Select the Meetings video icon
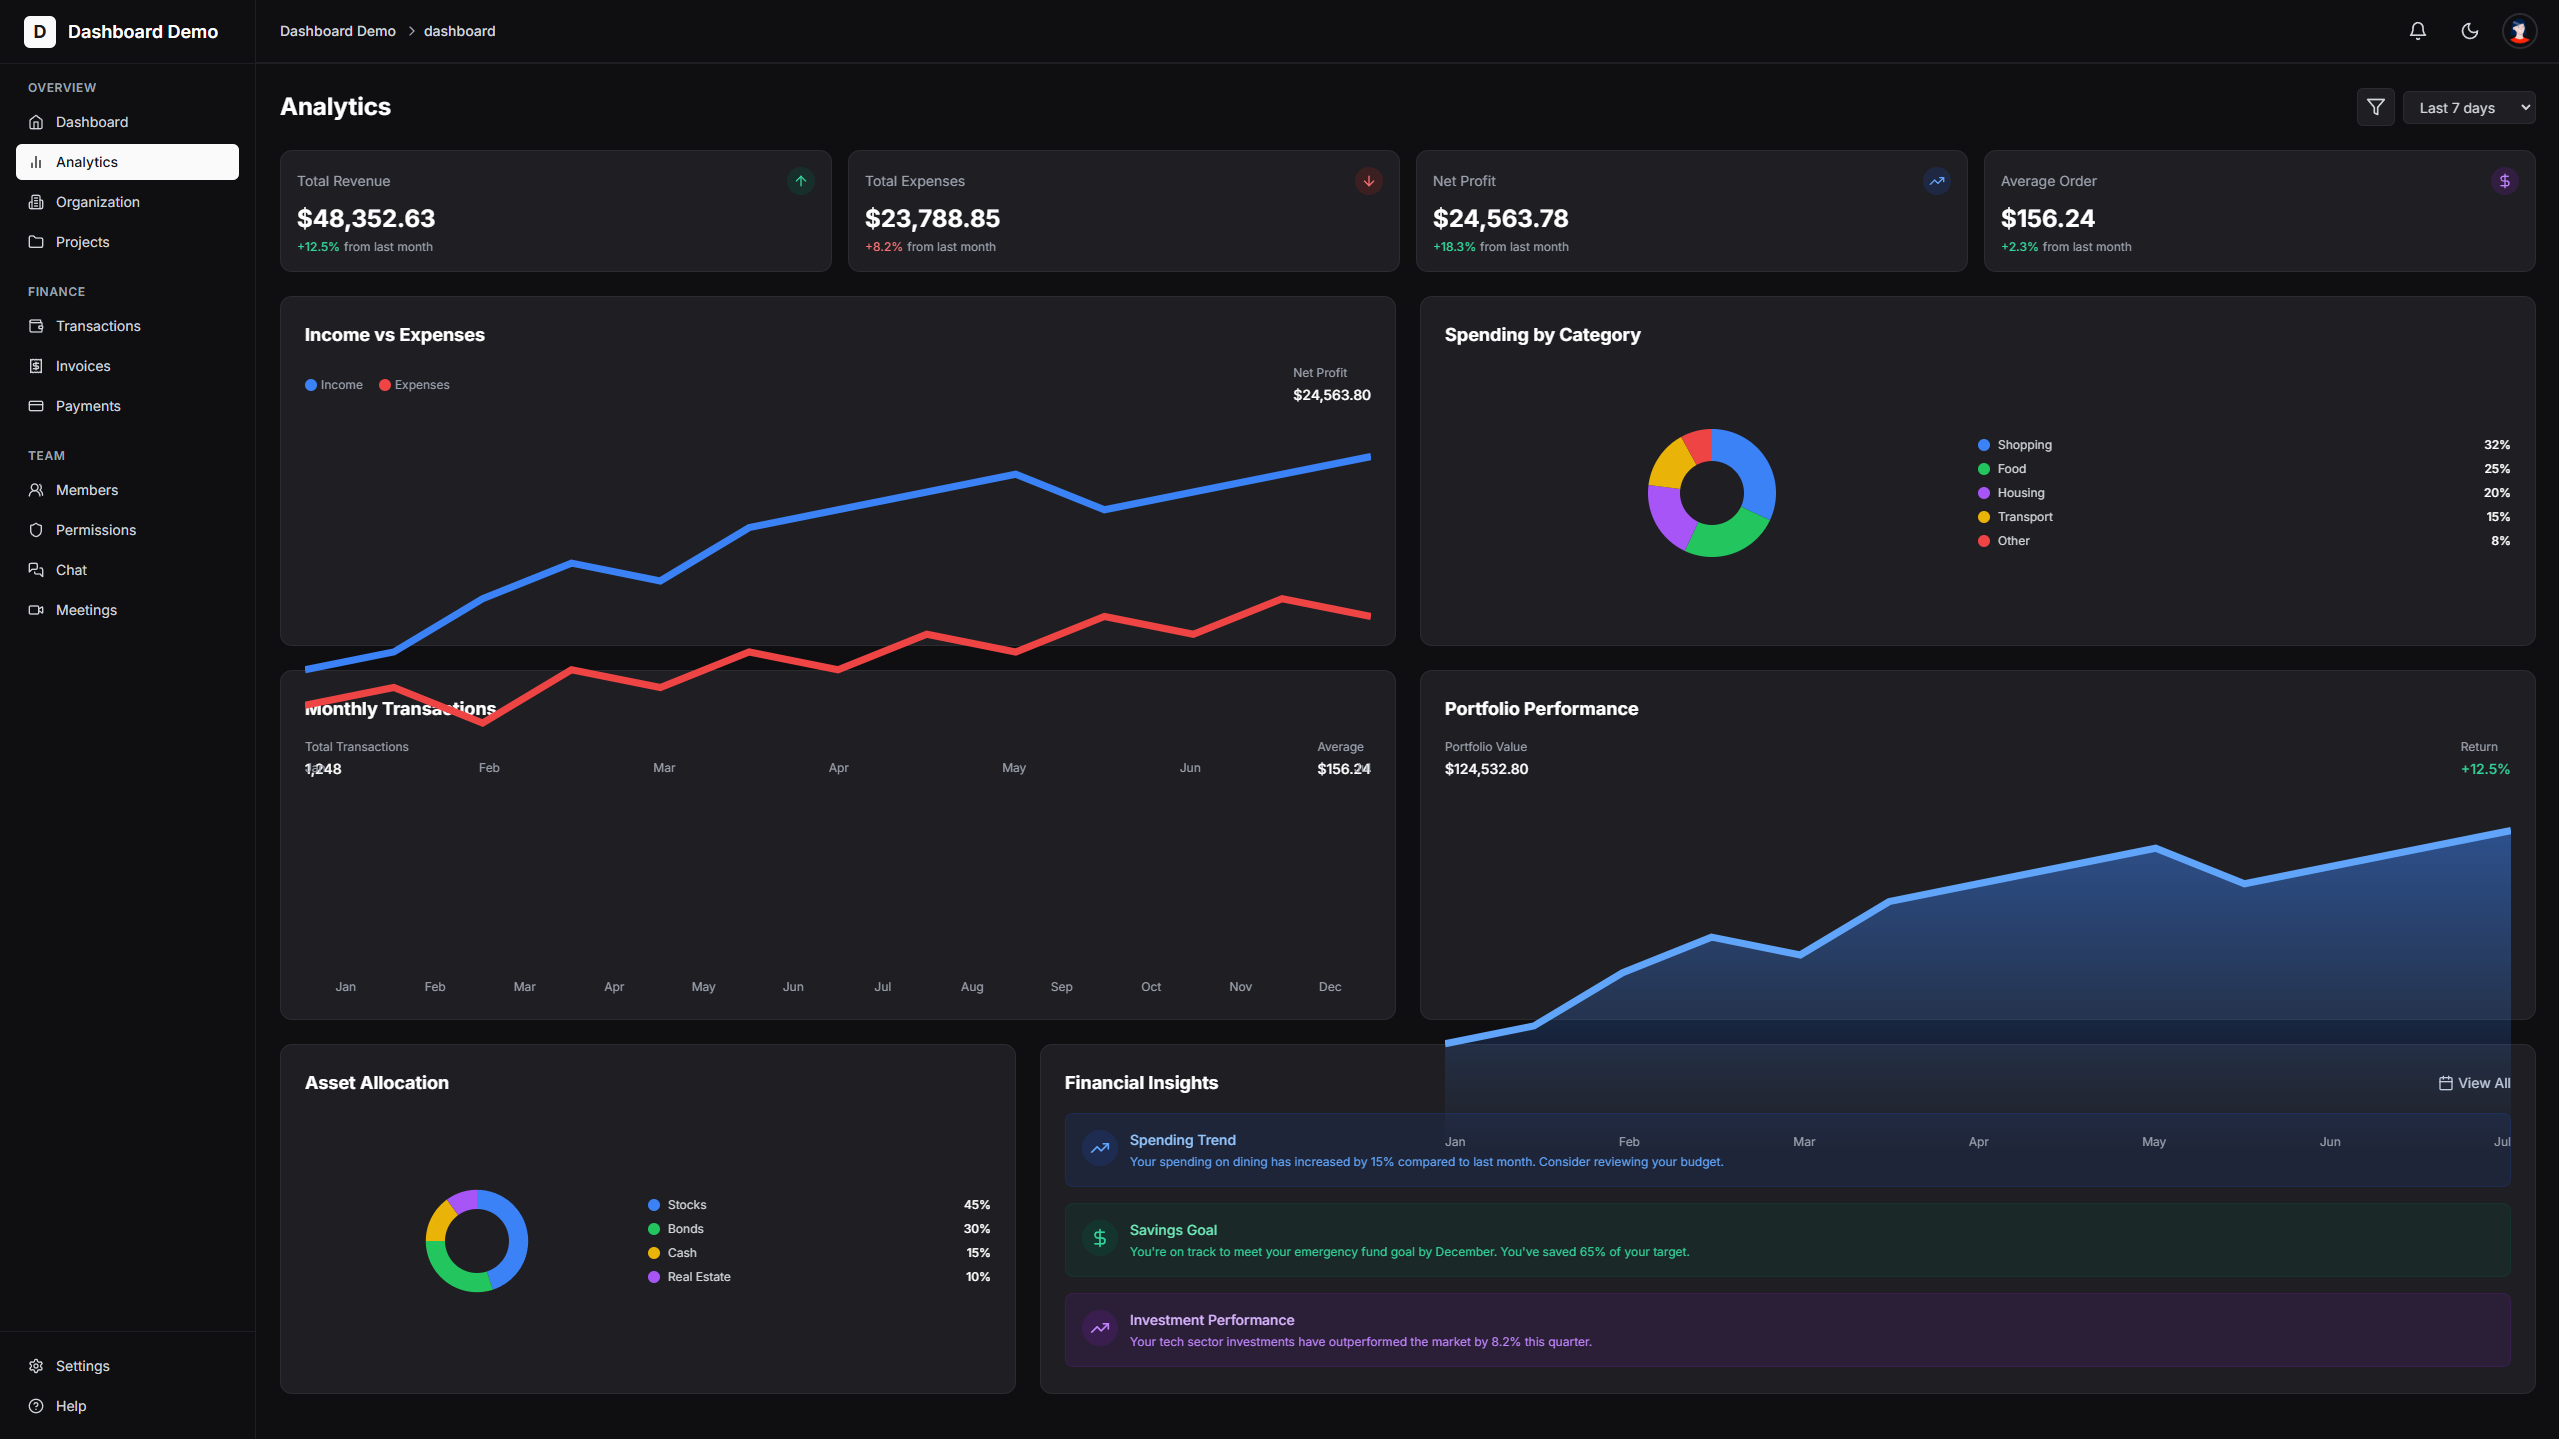The image size is (2559, 1439). (36, 609)
